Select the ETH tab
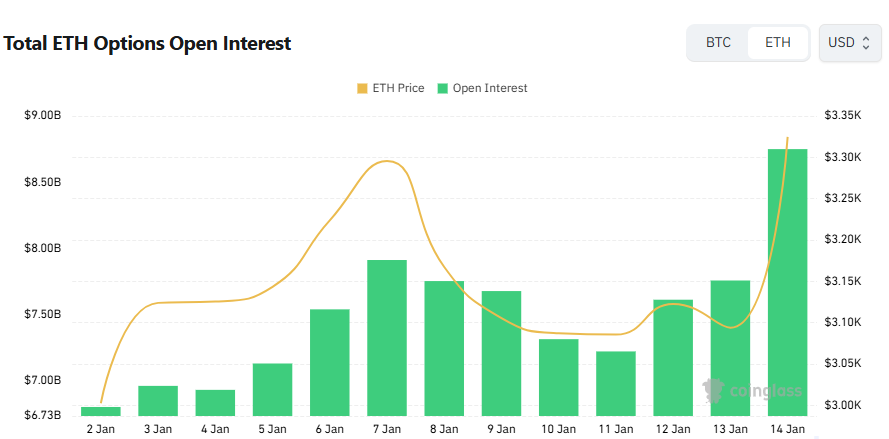The width and height of the screenshot is (889, 439). (777, 43)
